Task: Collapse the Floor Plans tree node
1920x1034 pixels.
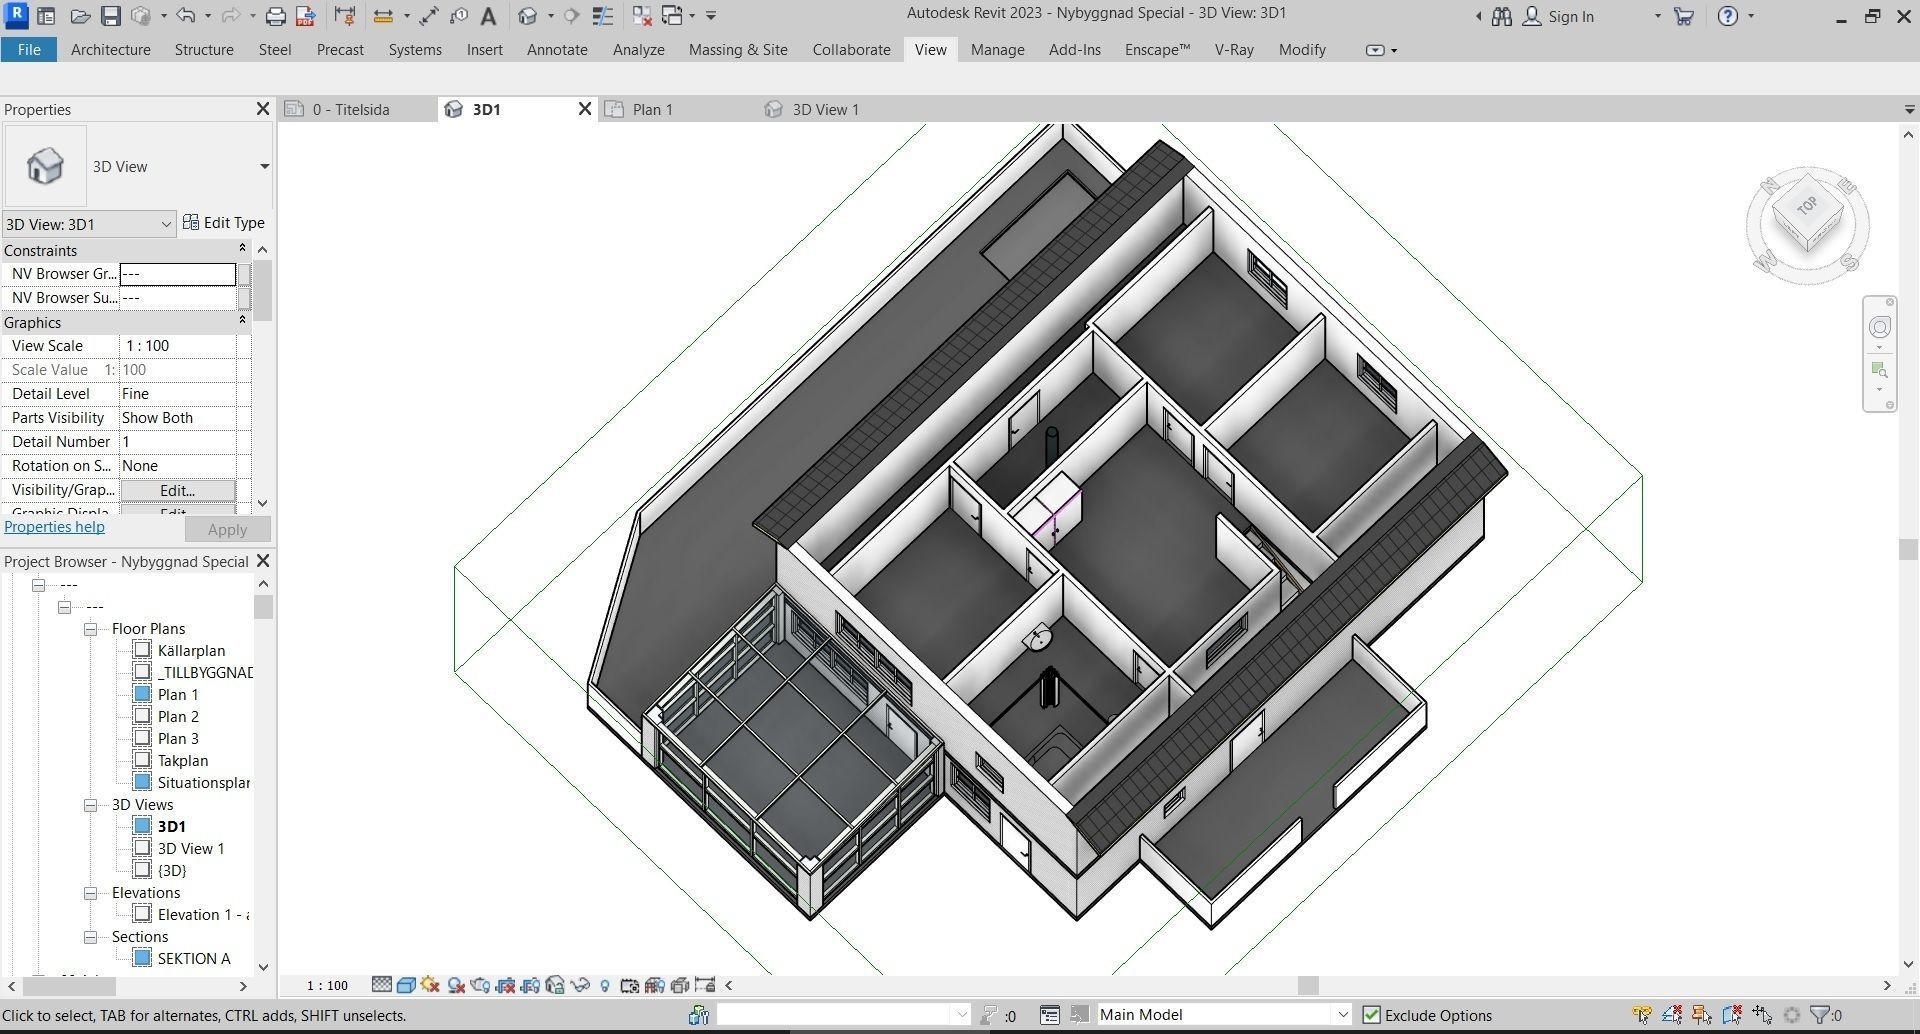Action: pyautogui.click(x=91, y=629)
